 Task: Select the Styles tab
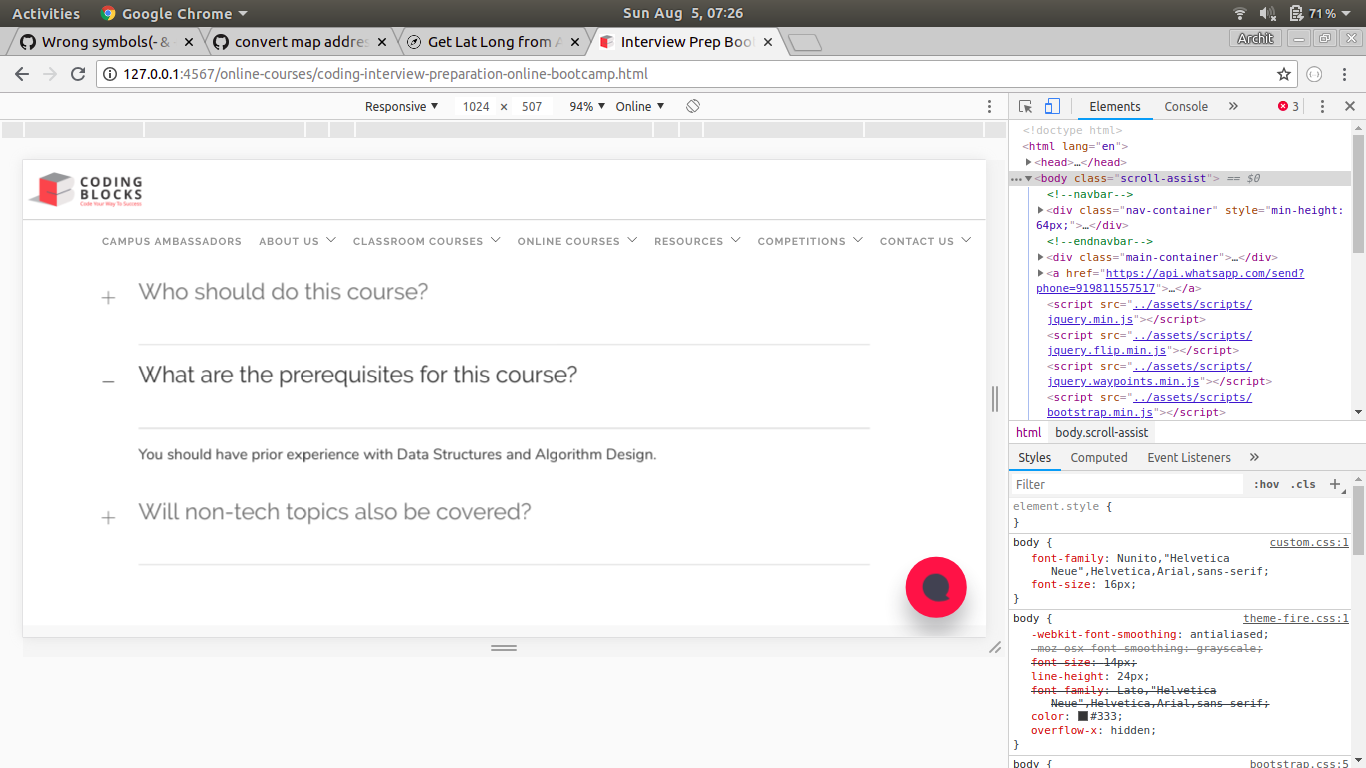point(1034,457)
